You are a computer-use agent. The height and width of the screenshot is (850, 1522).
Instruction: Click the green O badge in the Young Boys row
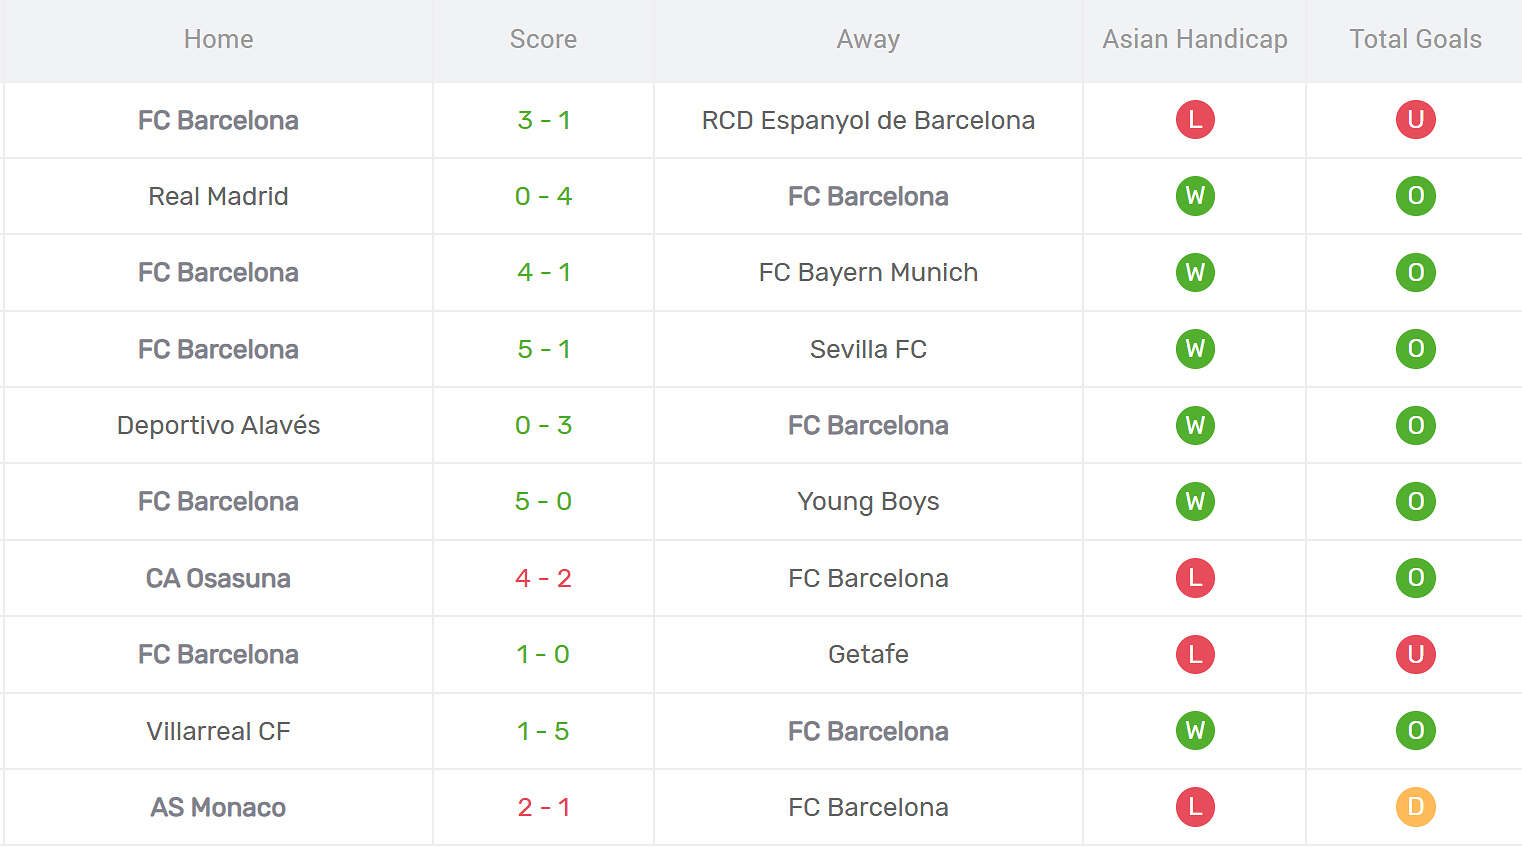(1415, 501)
